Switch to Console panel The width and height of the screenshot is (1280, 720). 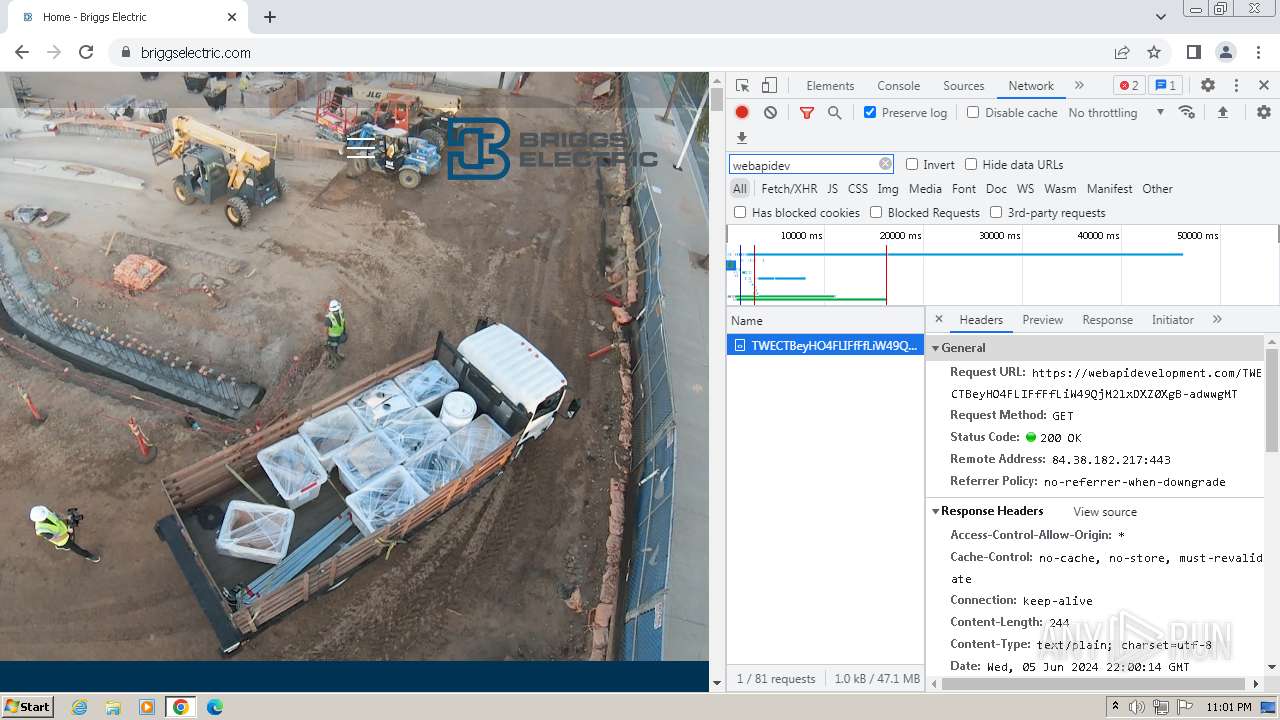[x=898, y=85]
